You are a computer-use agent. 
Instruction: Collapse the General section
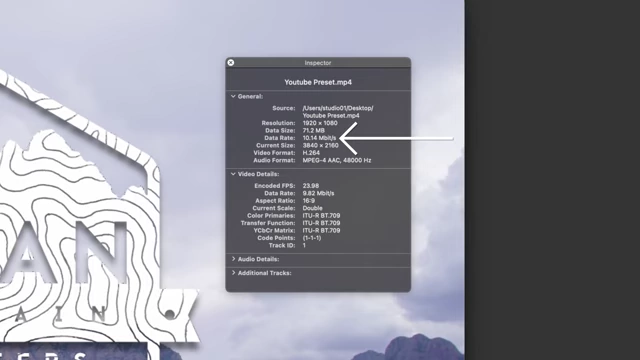coord(233,96)
